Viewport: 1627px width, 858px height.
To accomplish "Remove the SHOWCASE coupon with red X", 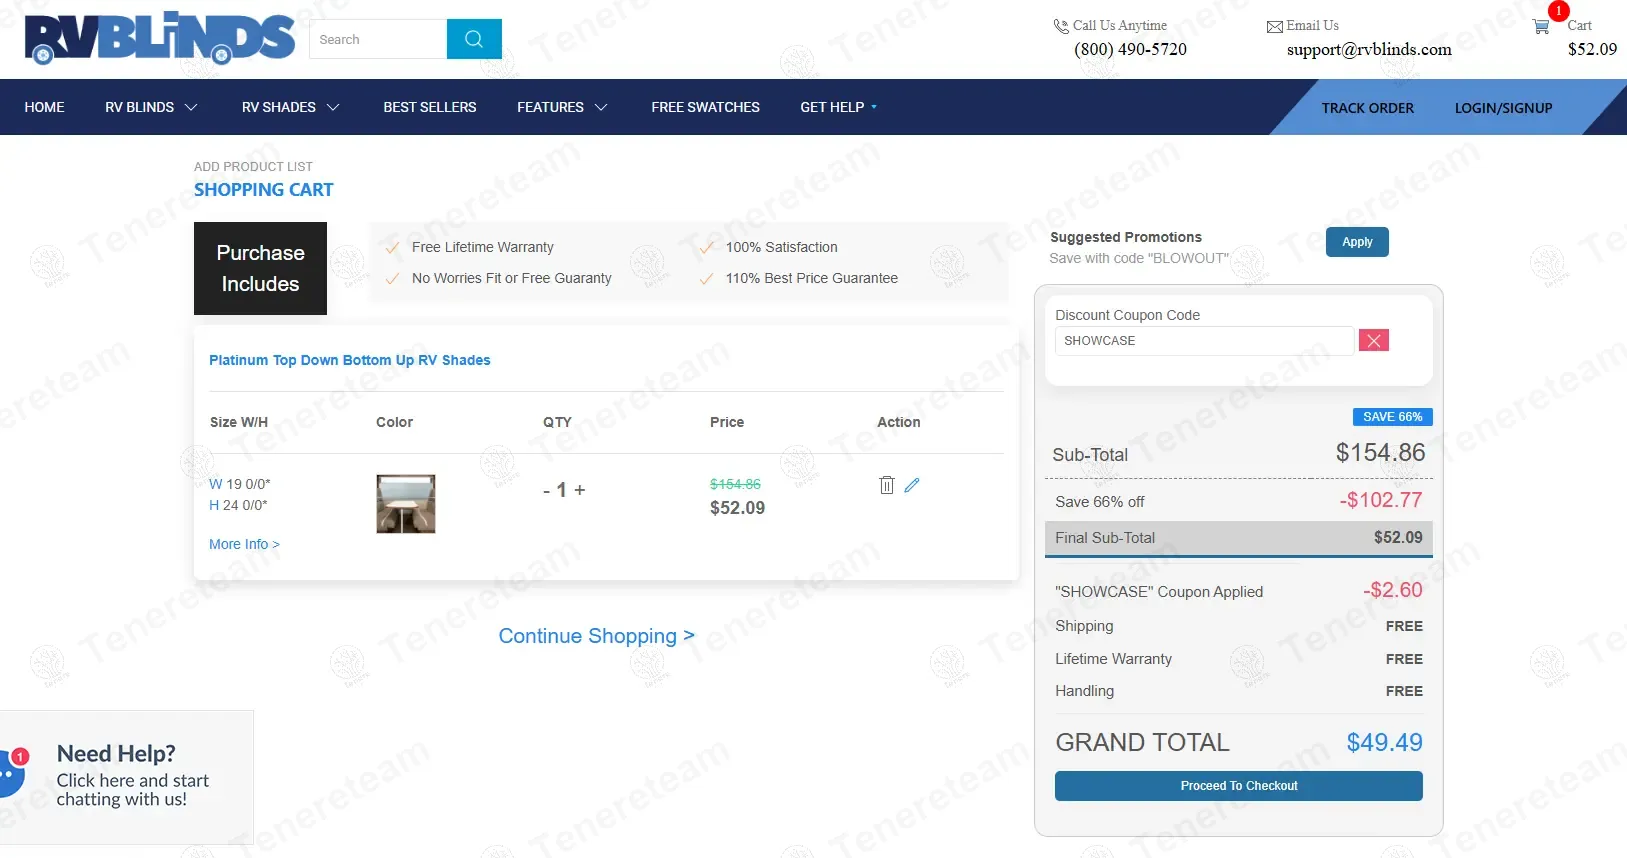I will point(1374,341).
